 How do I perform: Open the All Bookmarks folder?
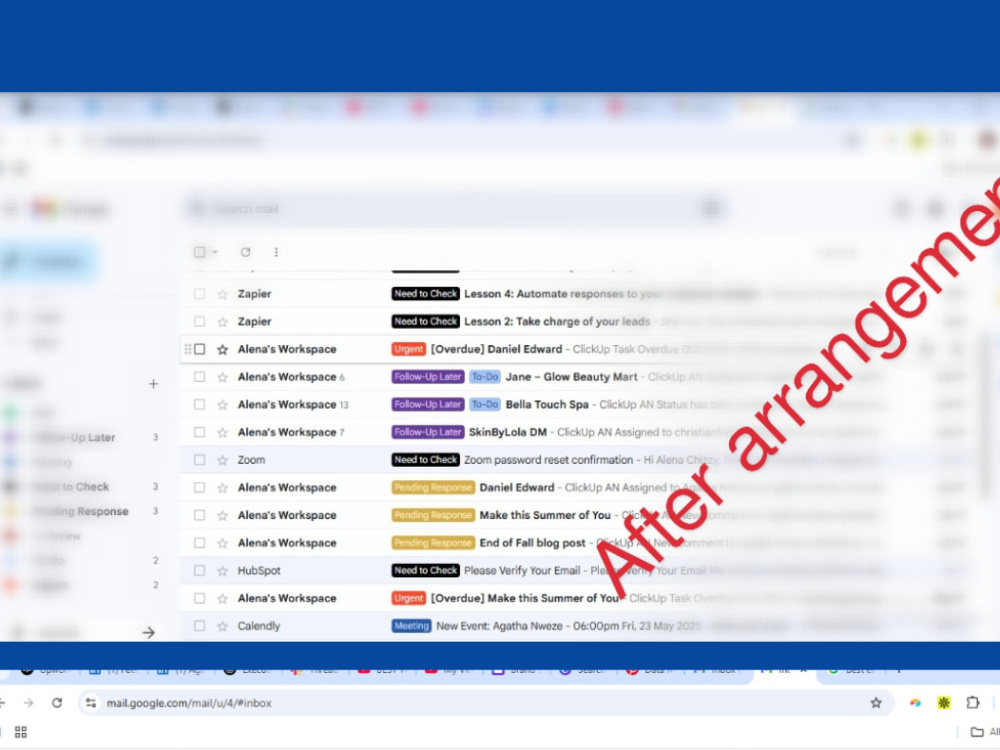[x=985, y=732]
